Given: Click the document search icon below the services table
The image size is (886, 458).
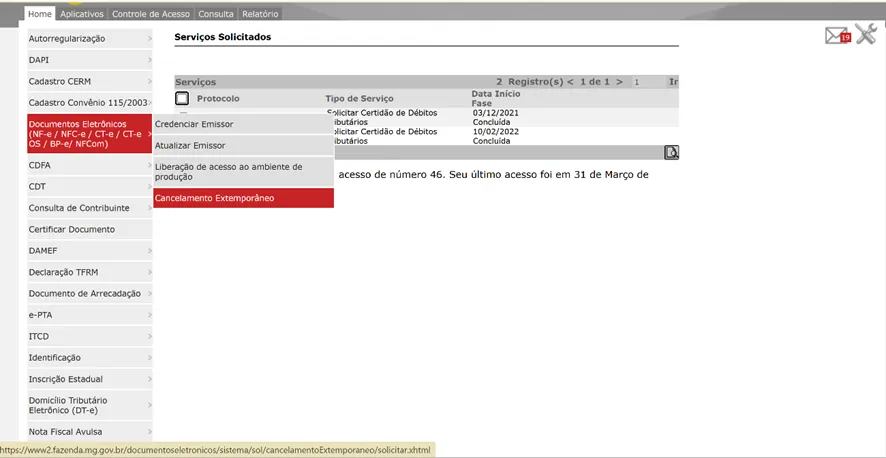Looking at the screenshot, I should (x=671, y=152).
